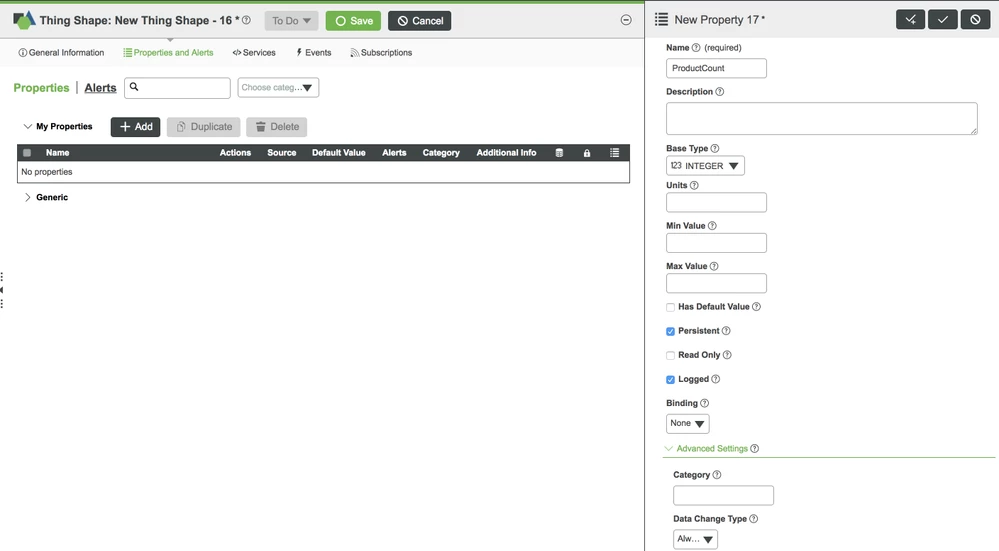Switch to the Events tab
The image size is (999, 551).
click(313, 53)
